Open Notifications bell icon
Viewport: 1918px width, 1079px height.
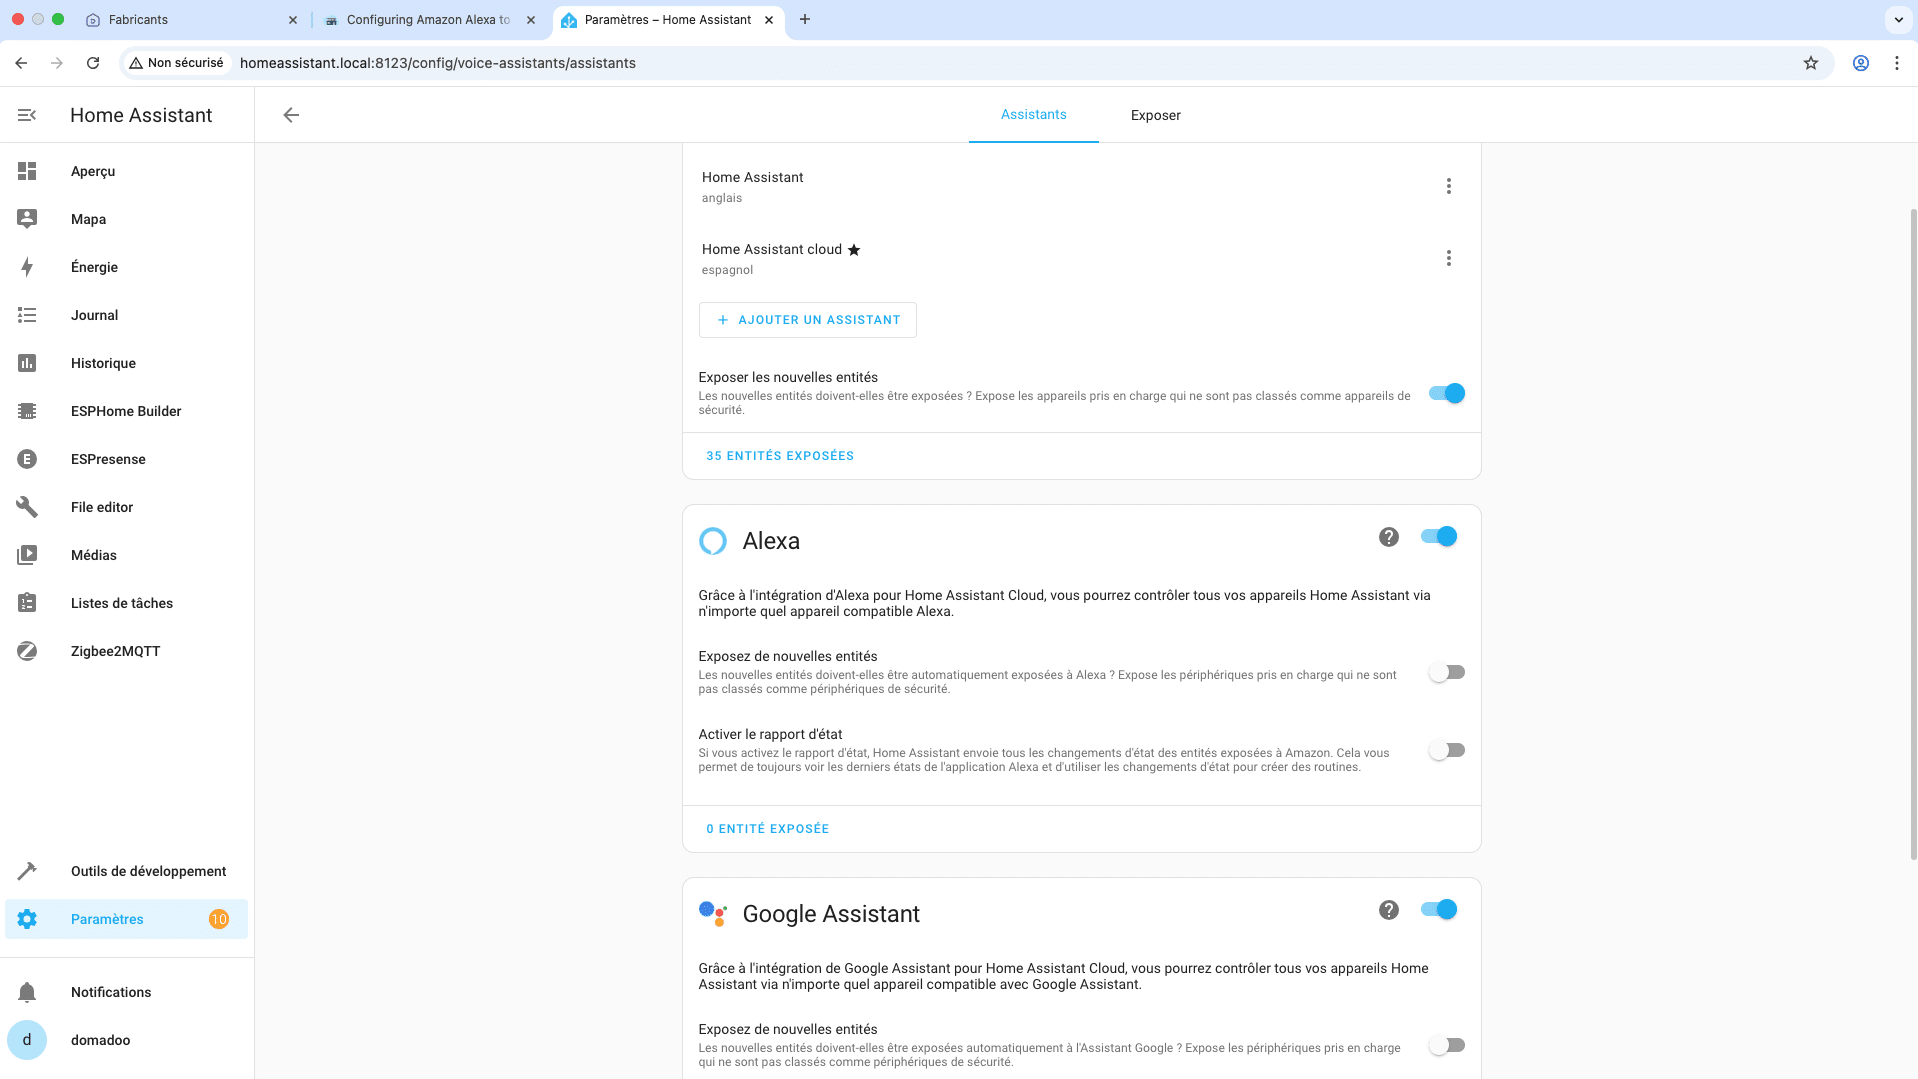[27, 992]
